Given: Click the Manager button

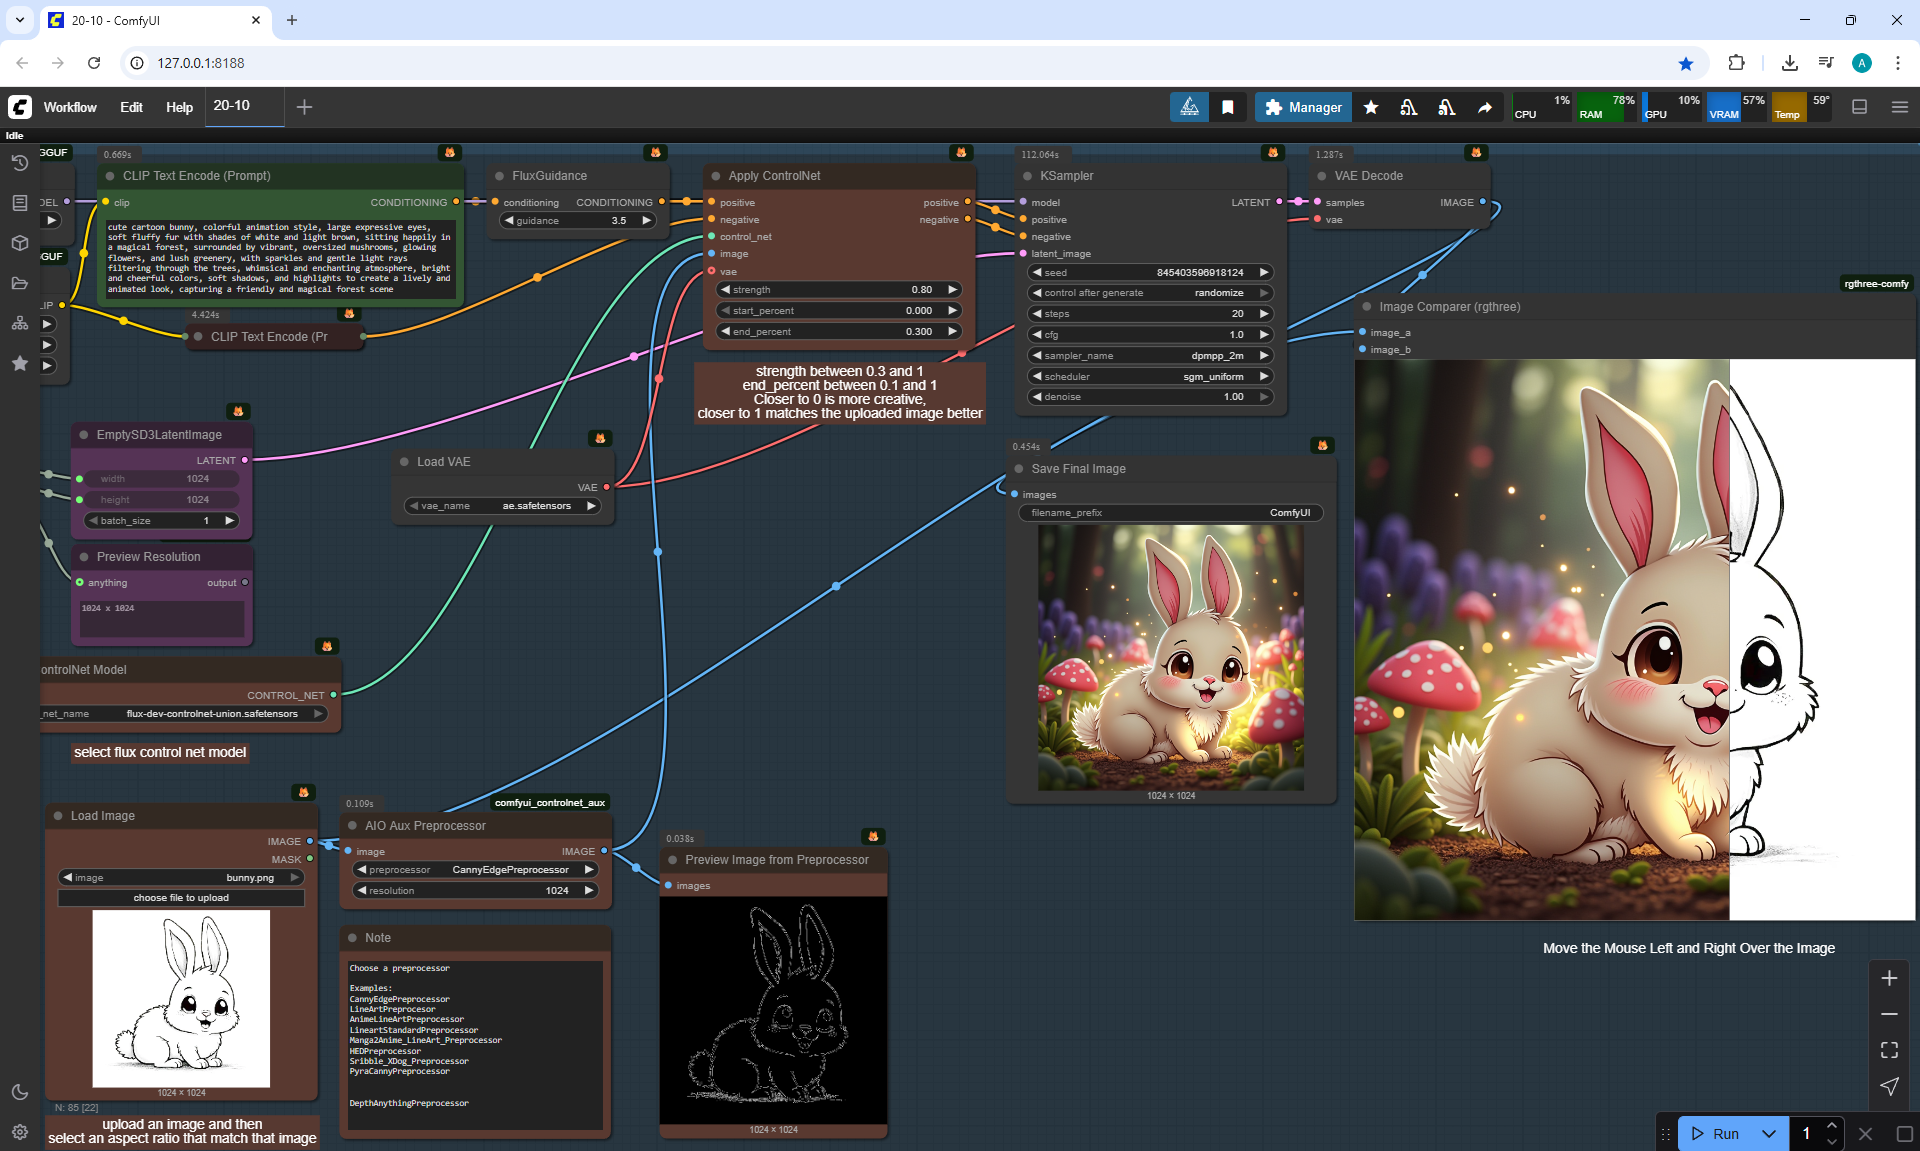Looking at the screenshot, I should 1303,107.
